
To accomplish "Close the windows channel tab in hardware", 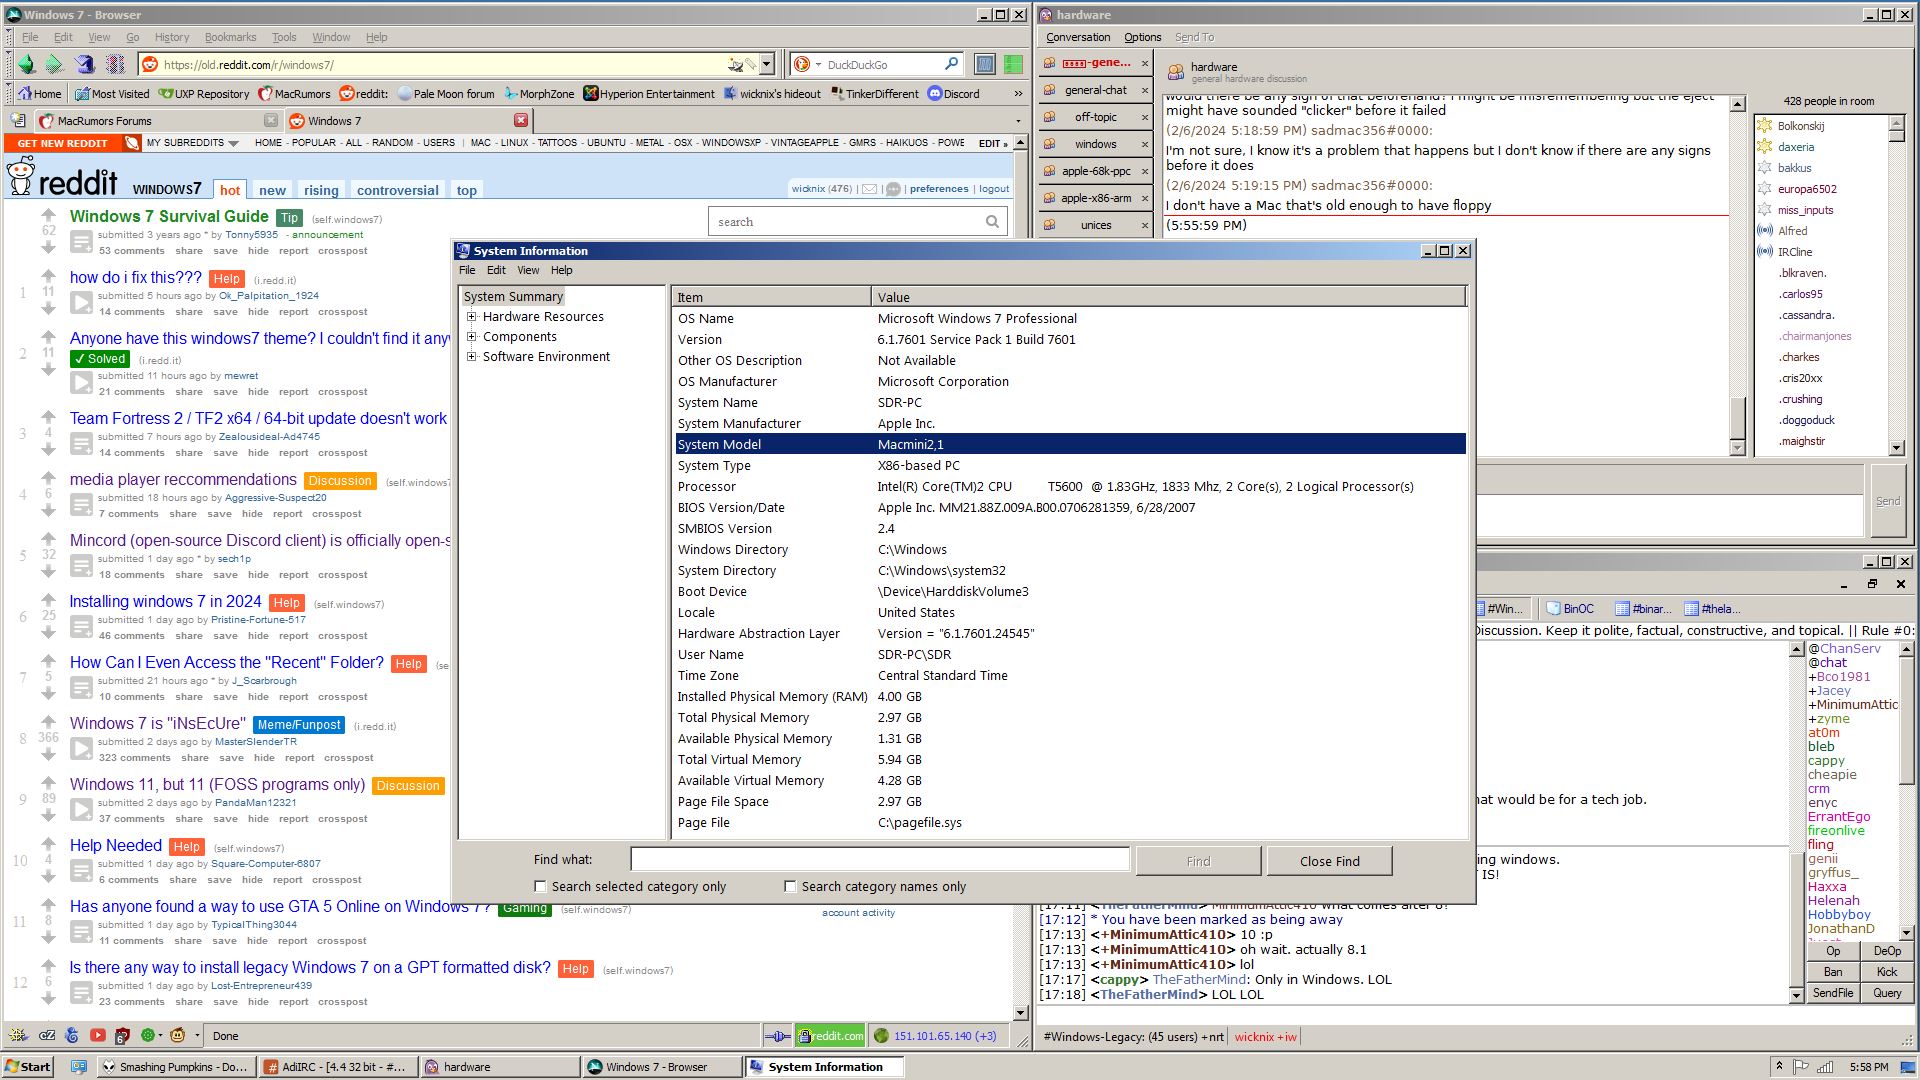I will (1145, 144).
